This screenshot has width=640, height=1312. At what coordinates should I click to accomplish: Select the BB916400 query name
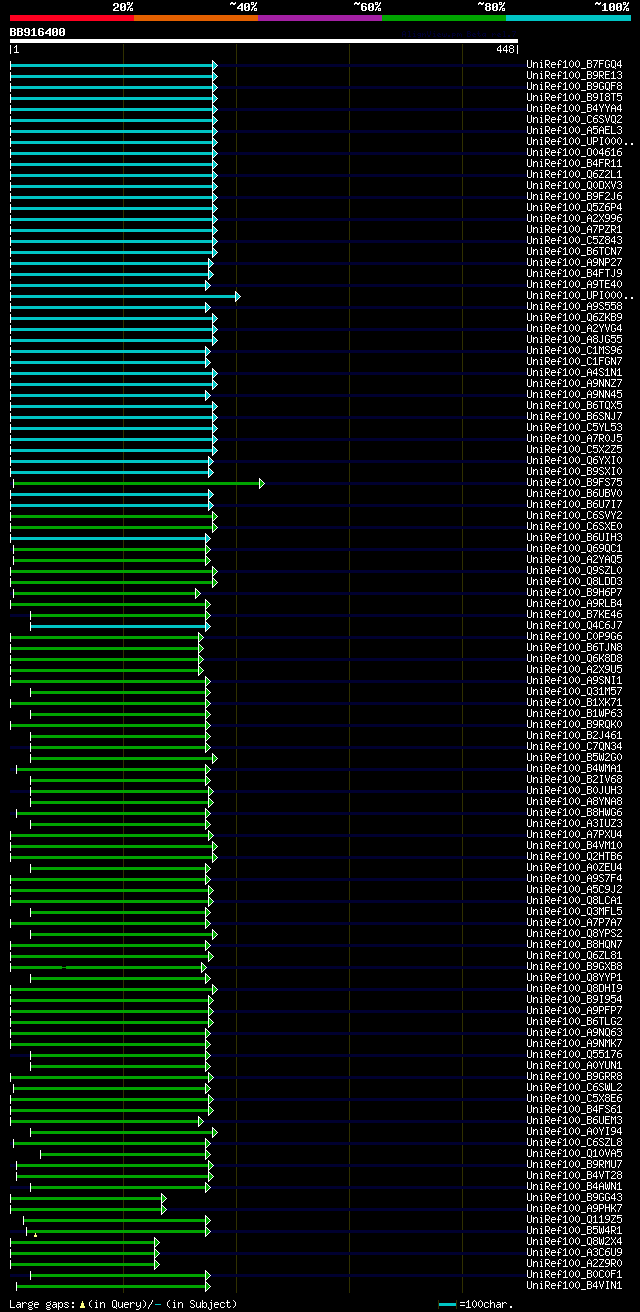(x=38, y=32)
